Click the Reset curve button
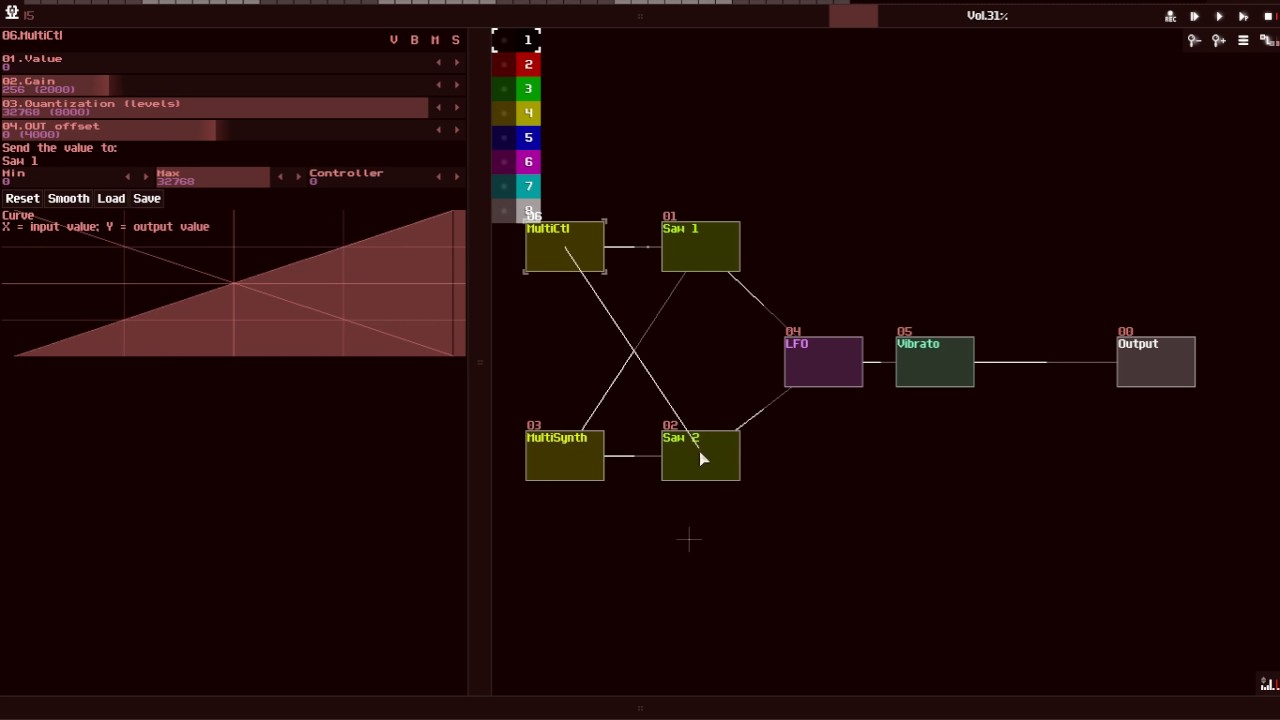This screenshot has width=1280, height=720. click(22, 199)
